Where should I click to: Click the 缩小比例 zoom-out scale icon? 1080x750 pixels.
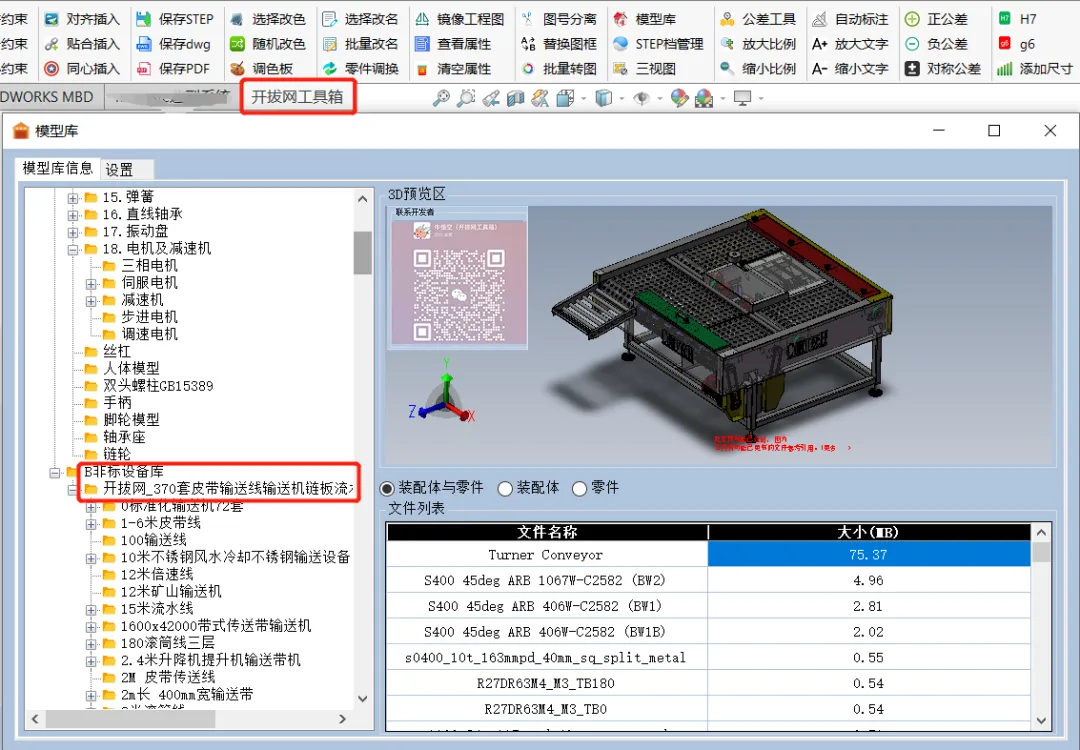(727, 69)
